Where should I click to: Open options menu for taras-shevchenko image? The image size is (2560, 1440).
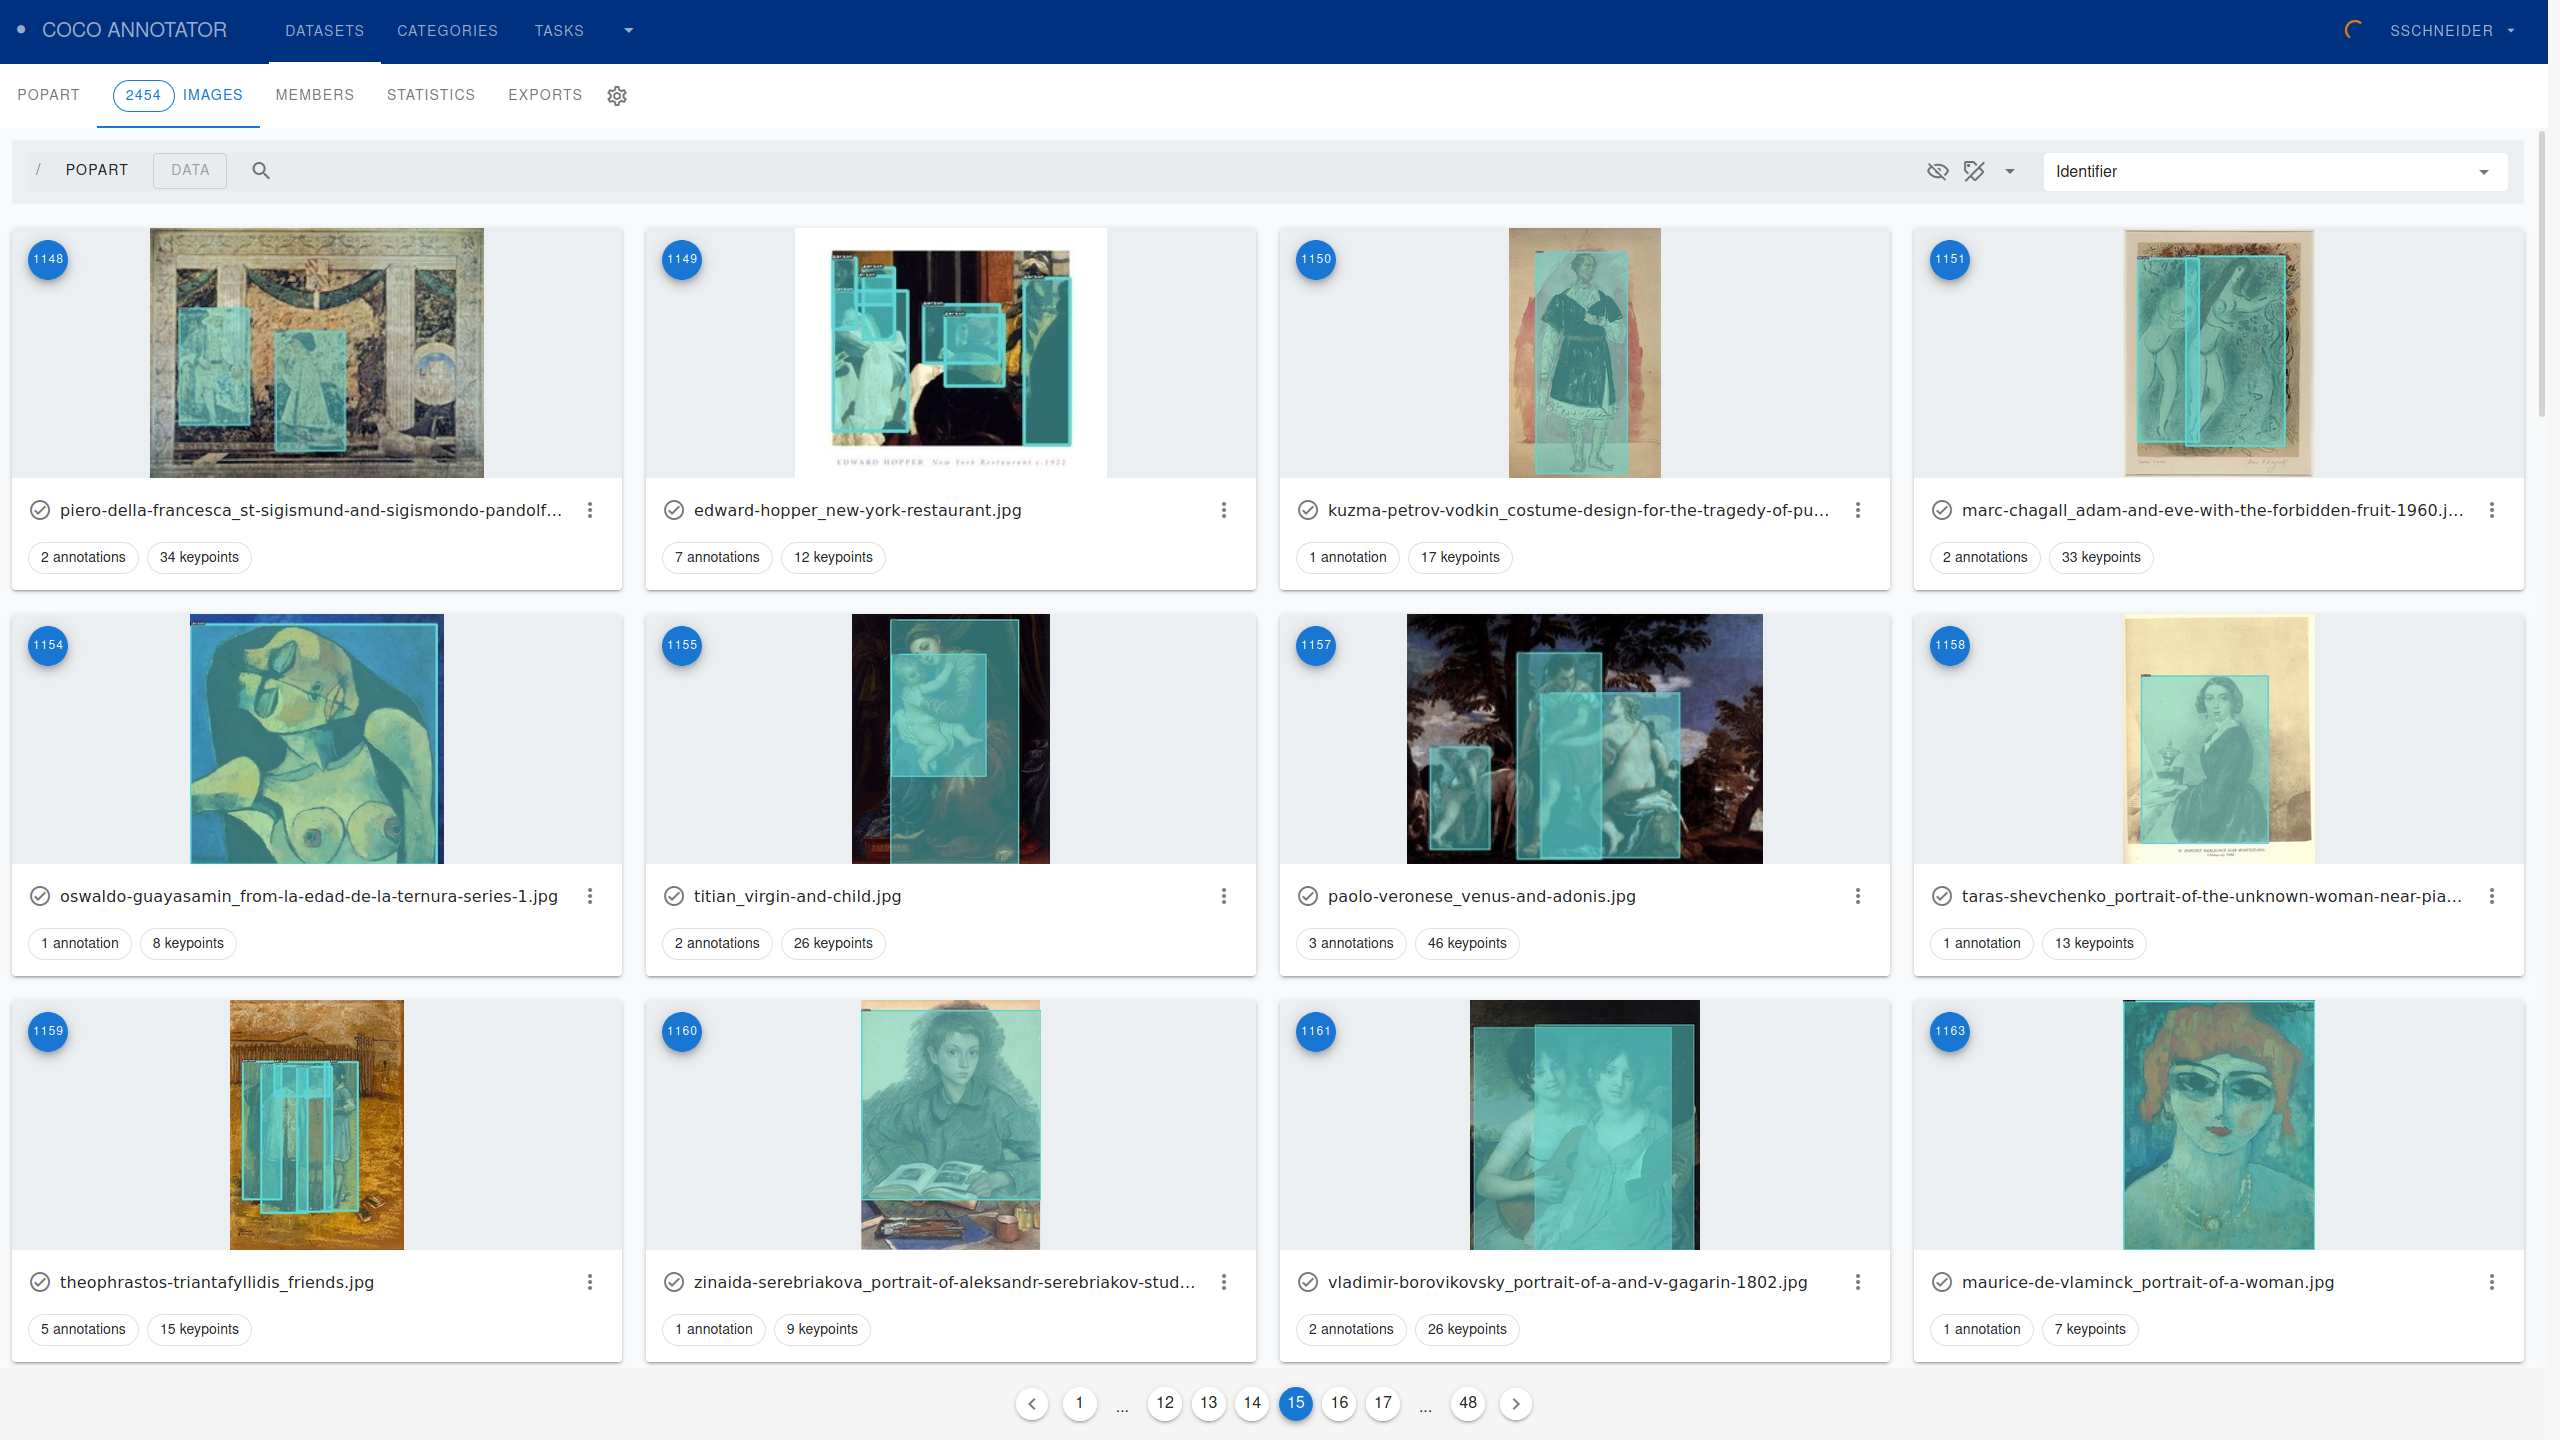tap(2492, 896)
